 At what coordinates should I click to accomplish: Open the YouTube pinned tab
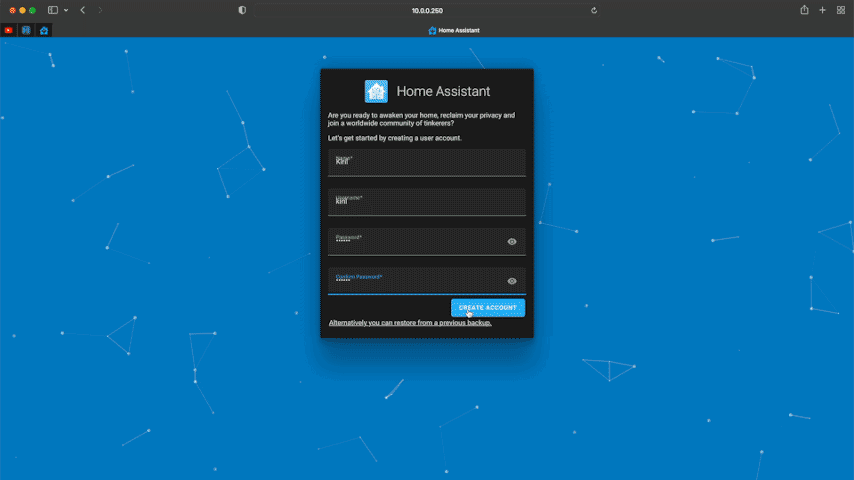tap(9, 31)
